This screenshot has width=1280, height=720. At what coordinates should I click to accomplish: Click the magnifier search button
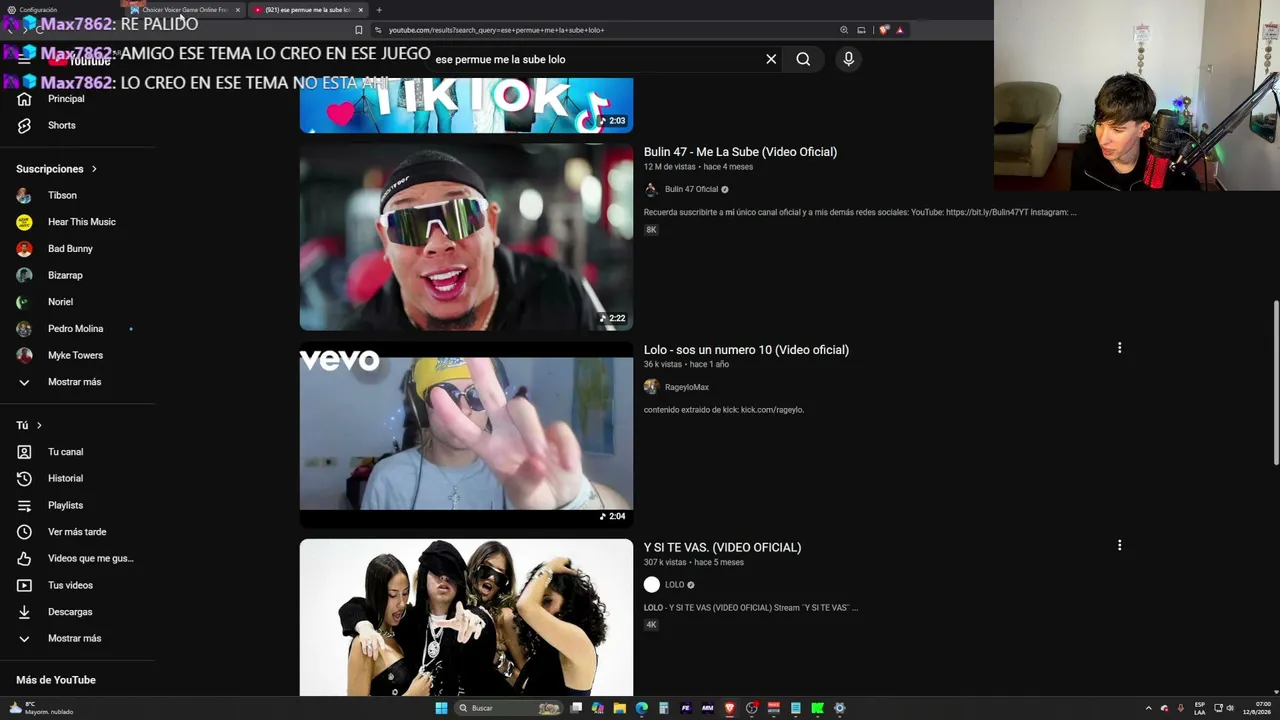pos(803,59)
